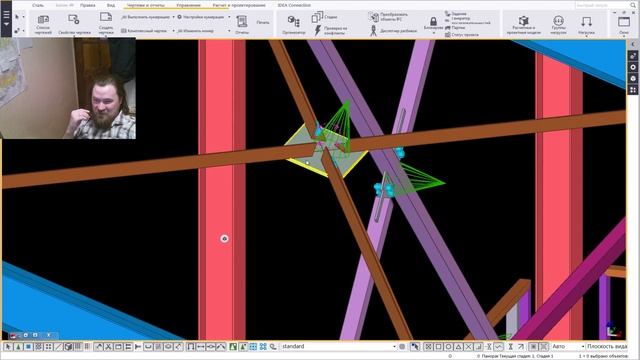Click the side panel collapse chevron
This screenshot has height=360, width=640.
(x=633, y=44)
